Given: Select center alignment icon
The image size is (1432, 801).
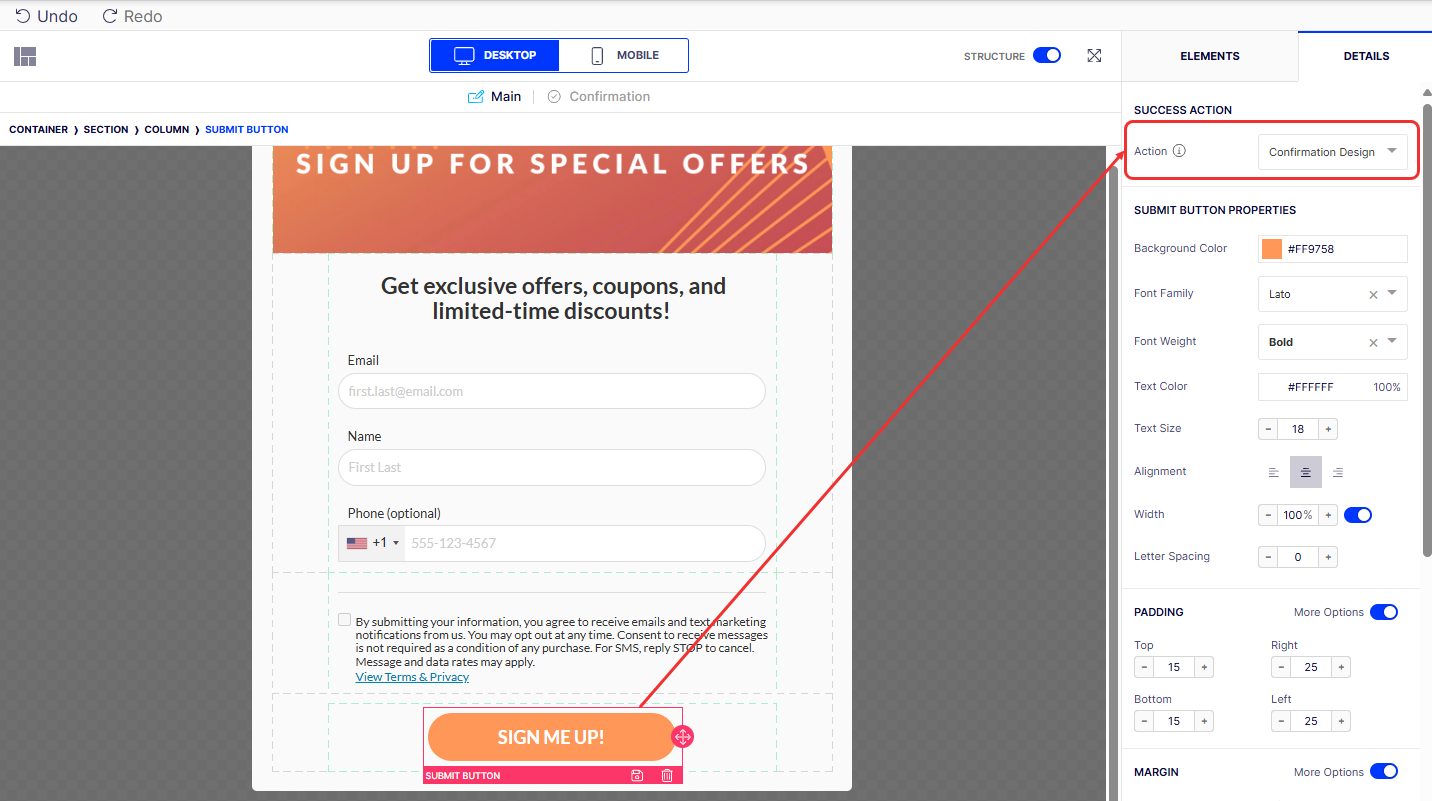Looking at the screenshot, I should (1306, 472).
